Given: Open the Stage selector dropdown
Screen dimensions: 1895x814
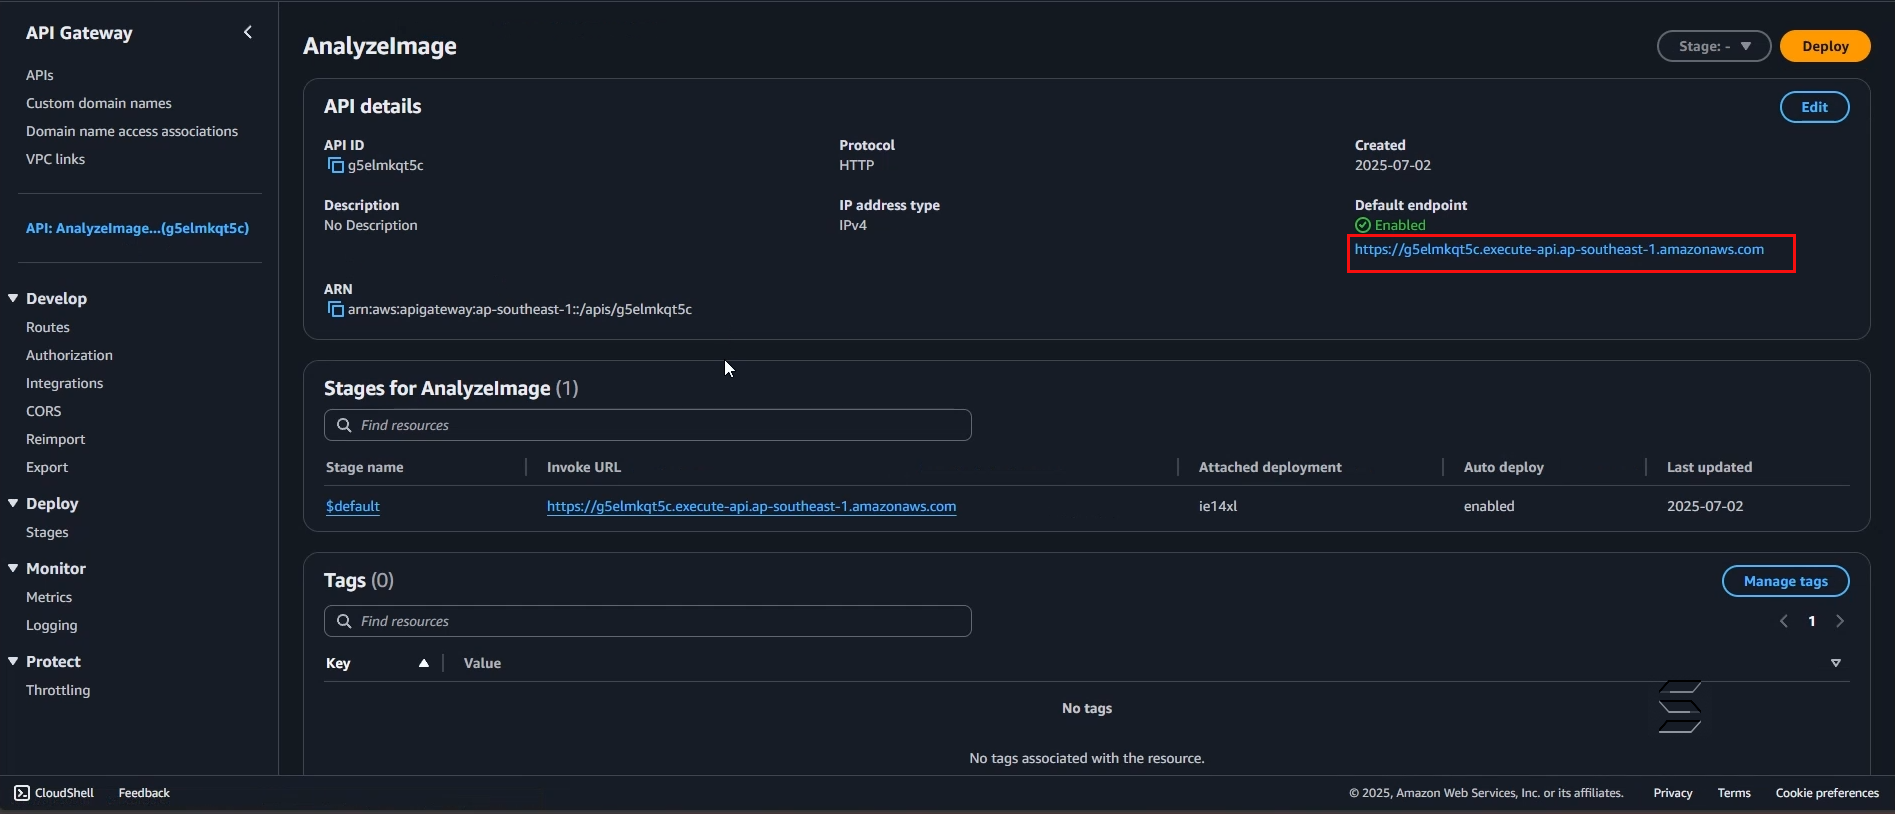Looking at the screenshot, I should 1714,46.
